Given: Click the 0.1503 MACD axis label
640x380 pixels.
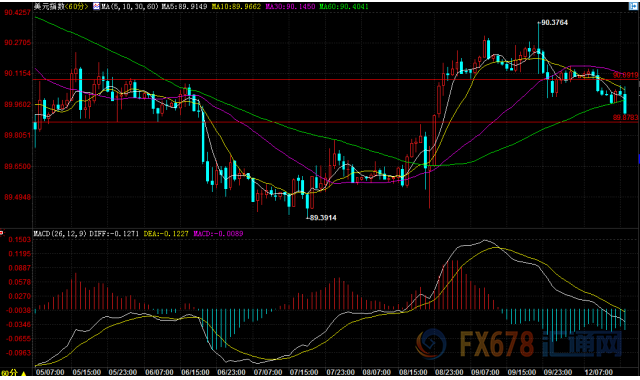Looking at the screenshot, I should click(20, 240).
